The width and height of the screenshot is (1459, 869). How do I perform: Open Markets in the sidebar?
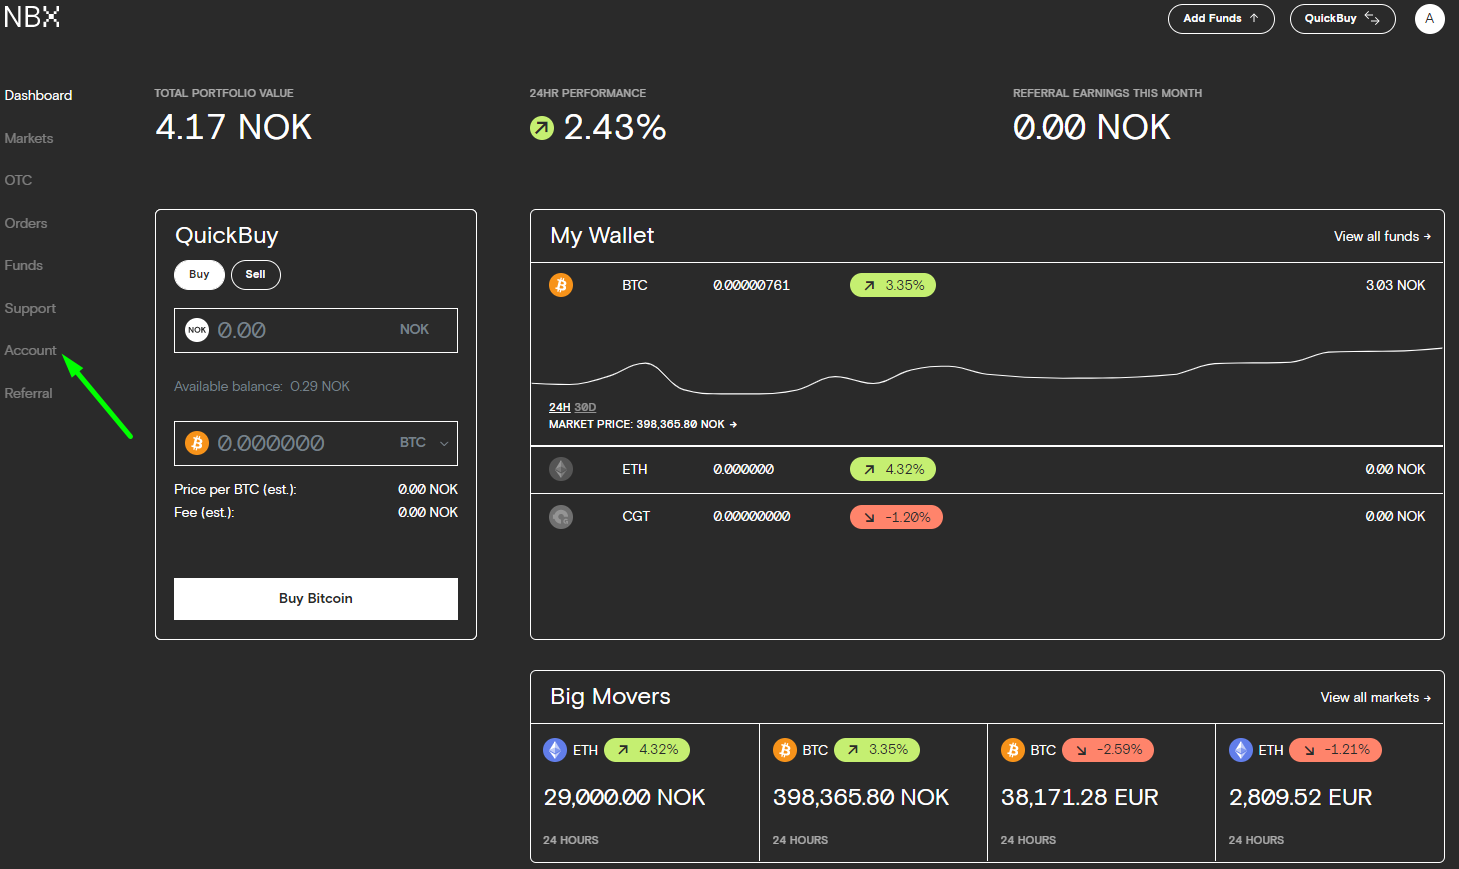[x=29, y=138]
